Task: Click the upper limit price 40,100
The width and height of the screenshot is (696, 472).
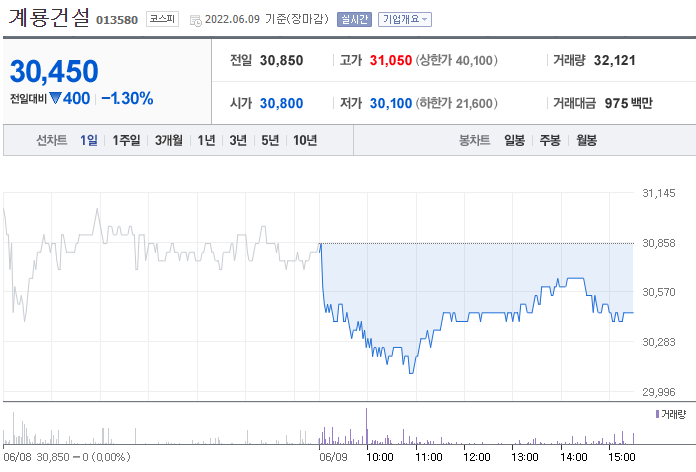Action: (474, 60)
